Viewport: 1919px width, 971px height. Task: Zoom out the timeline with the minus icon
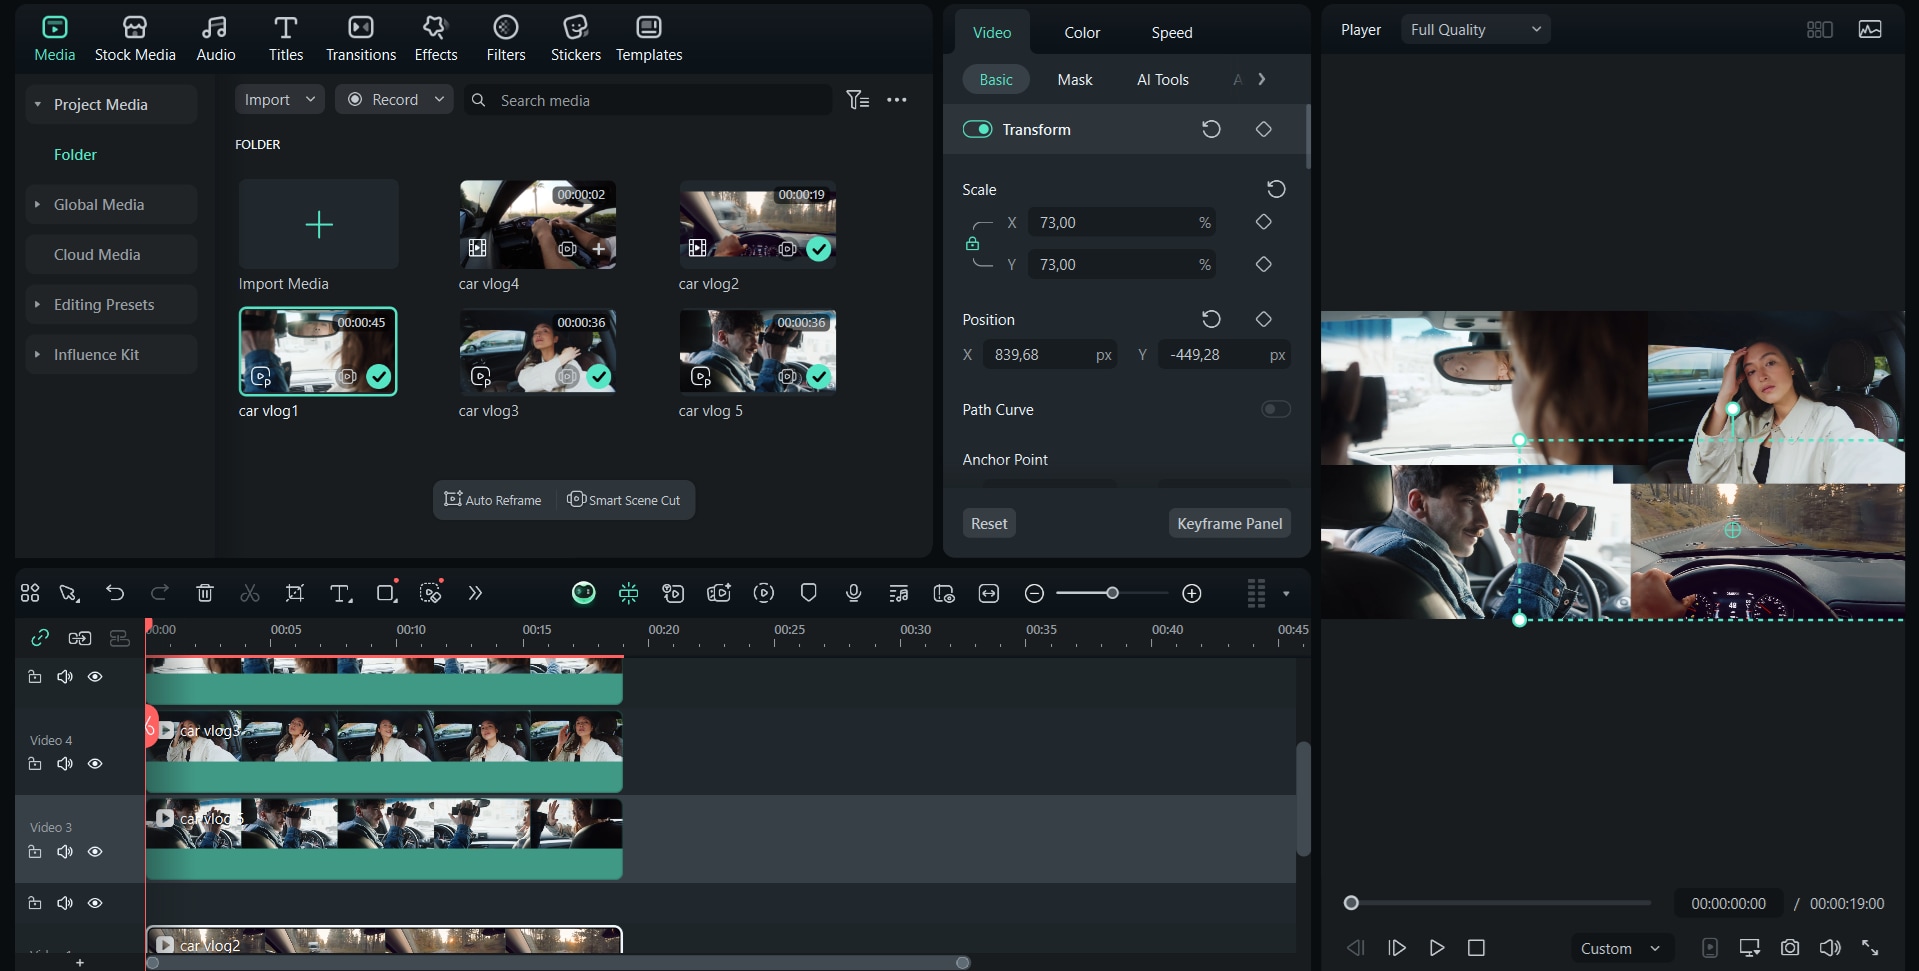point(1035,593)
